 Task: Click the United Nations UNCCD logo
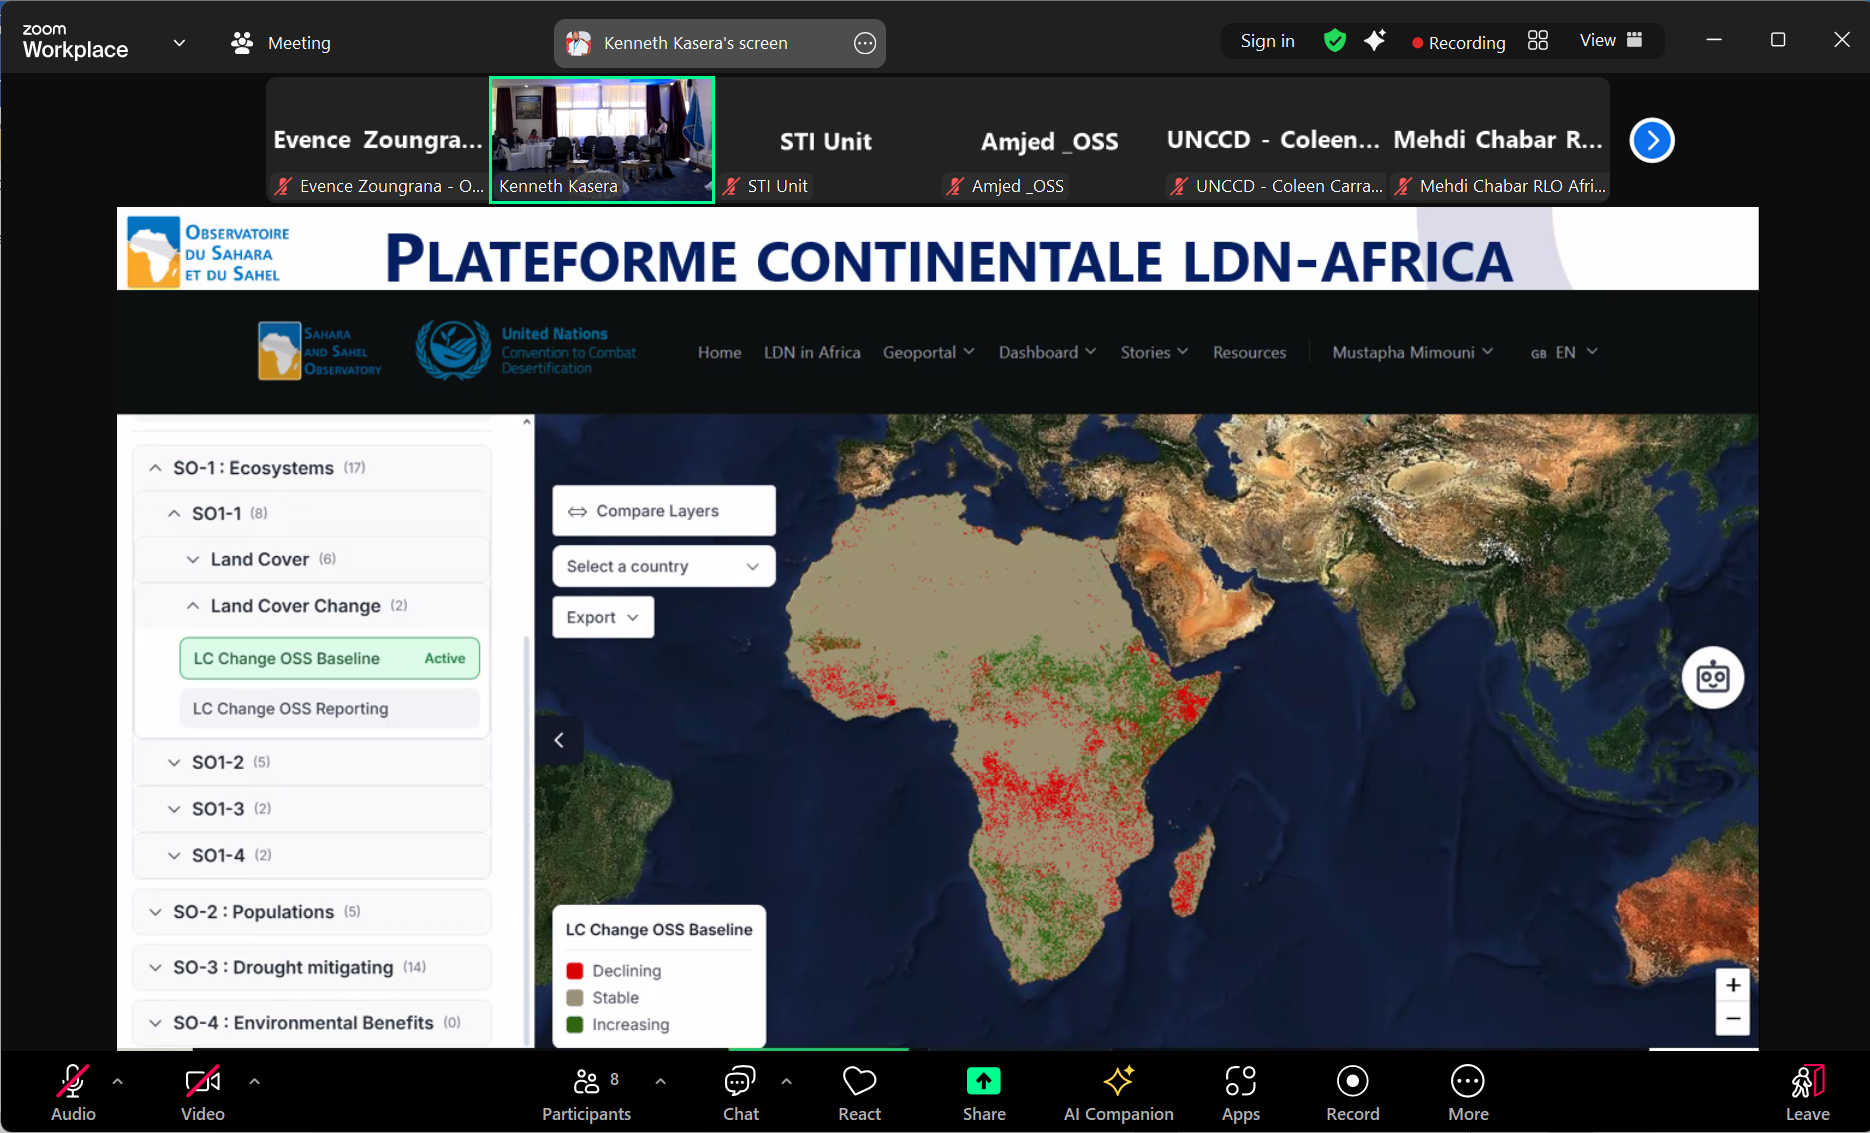(526, 350)
